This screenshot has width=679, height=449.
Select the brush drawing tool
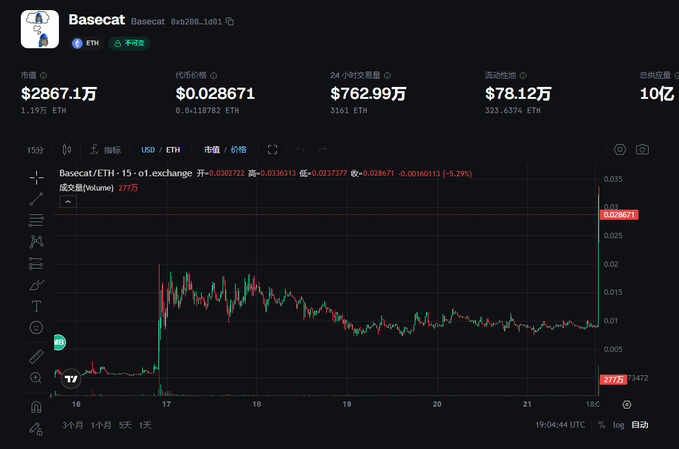36,285
